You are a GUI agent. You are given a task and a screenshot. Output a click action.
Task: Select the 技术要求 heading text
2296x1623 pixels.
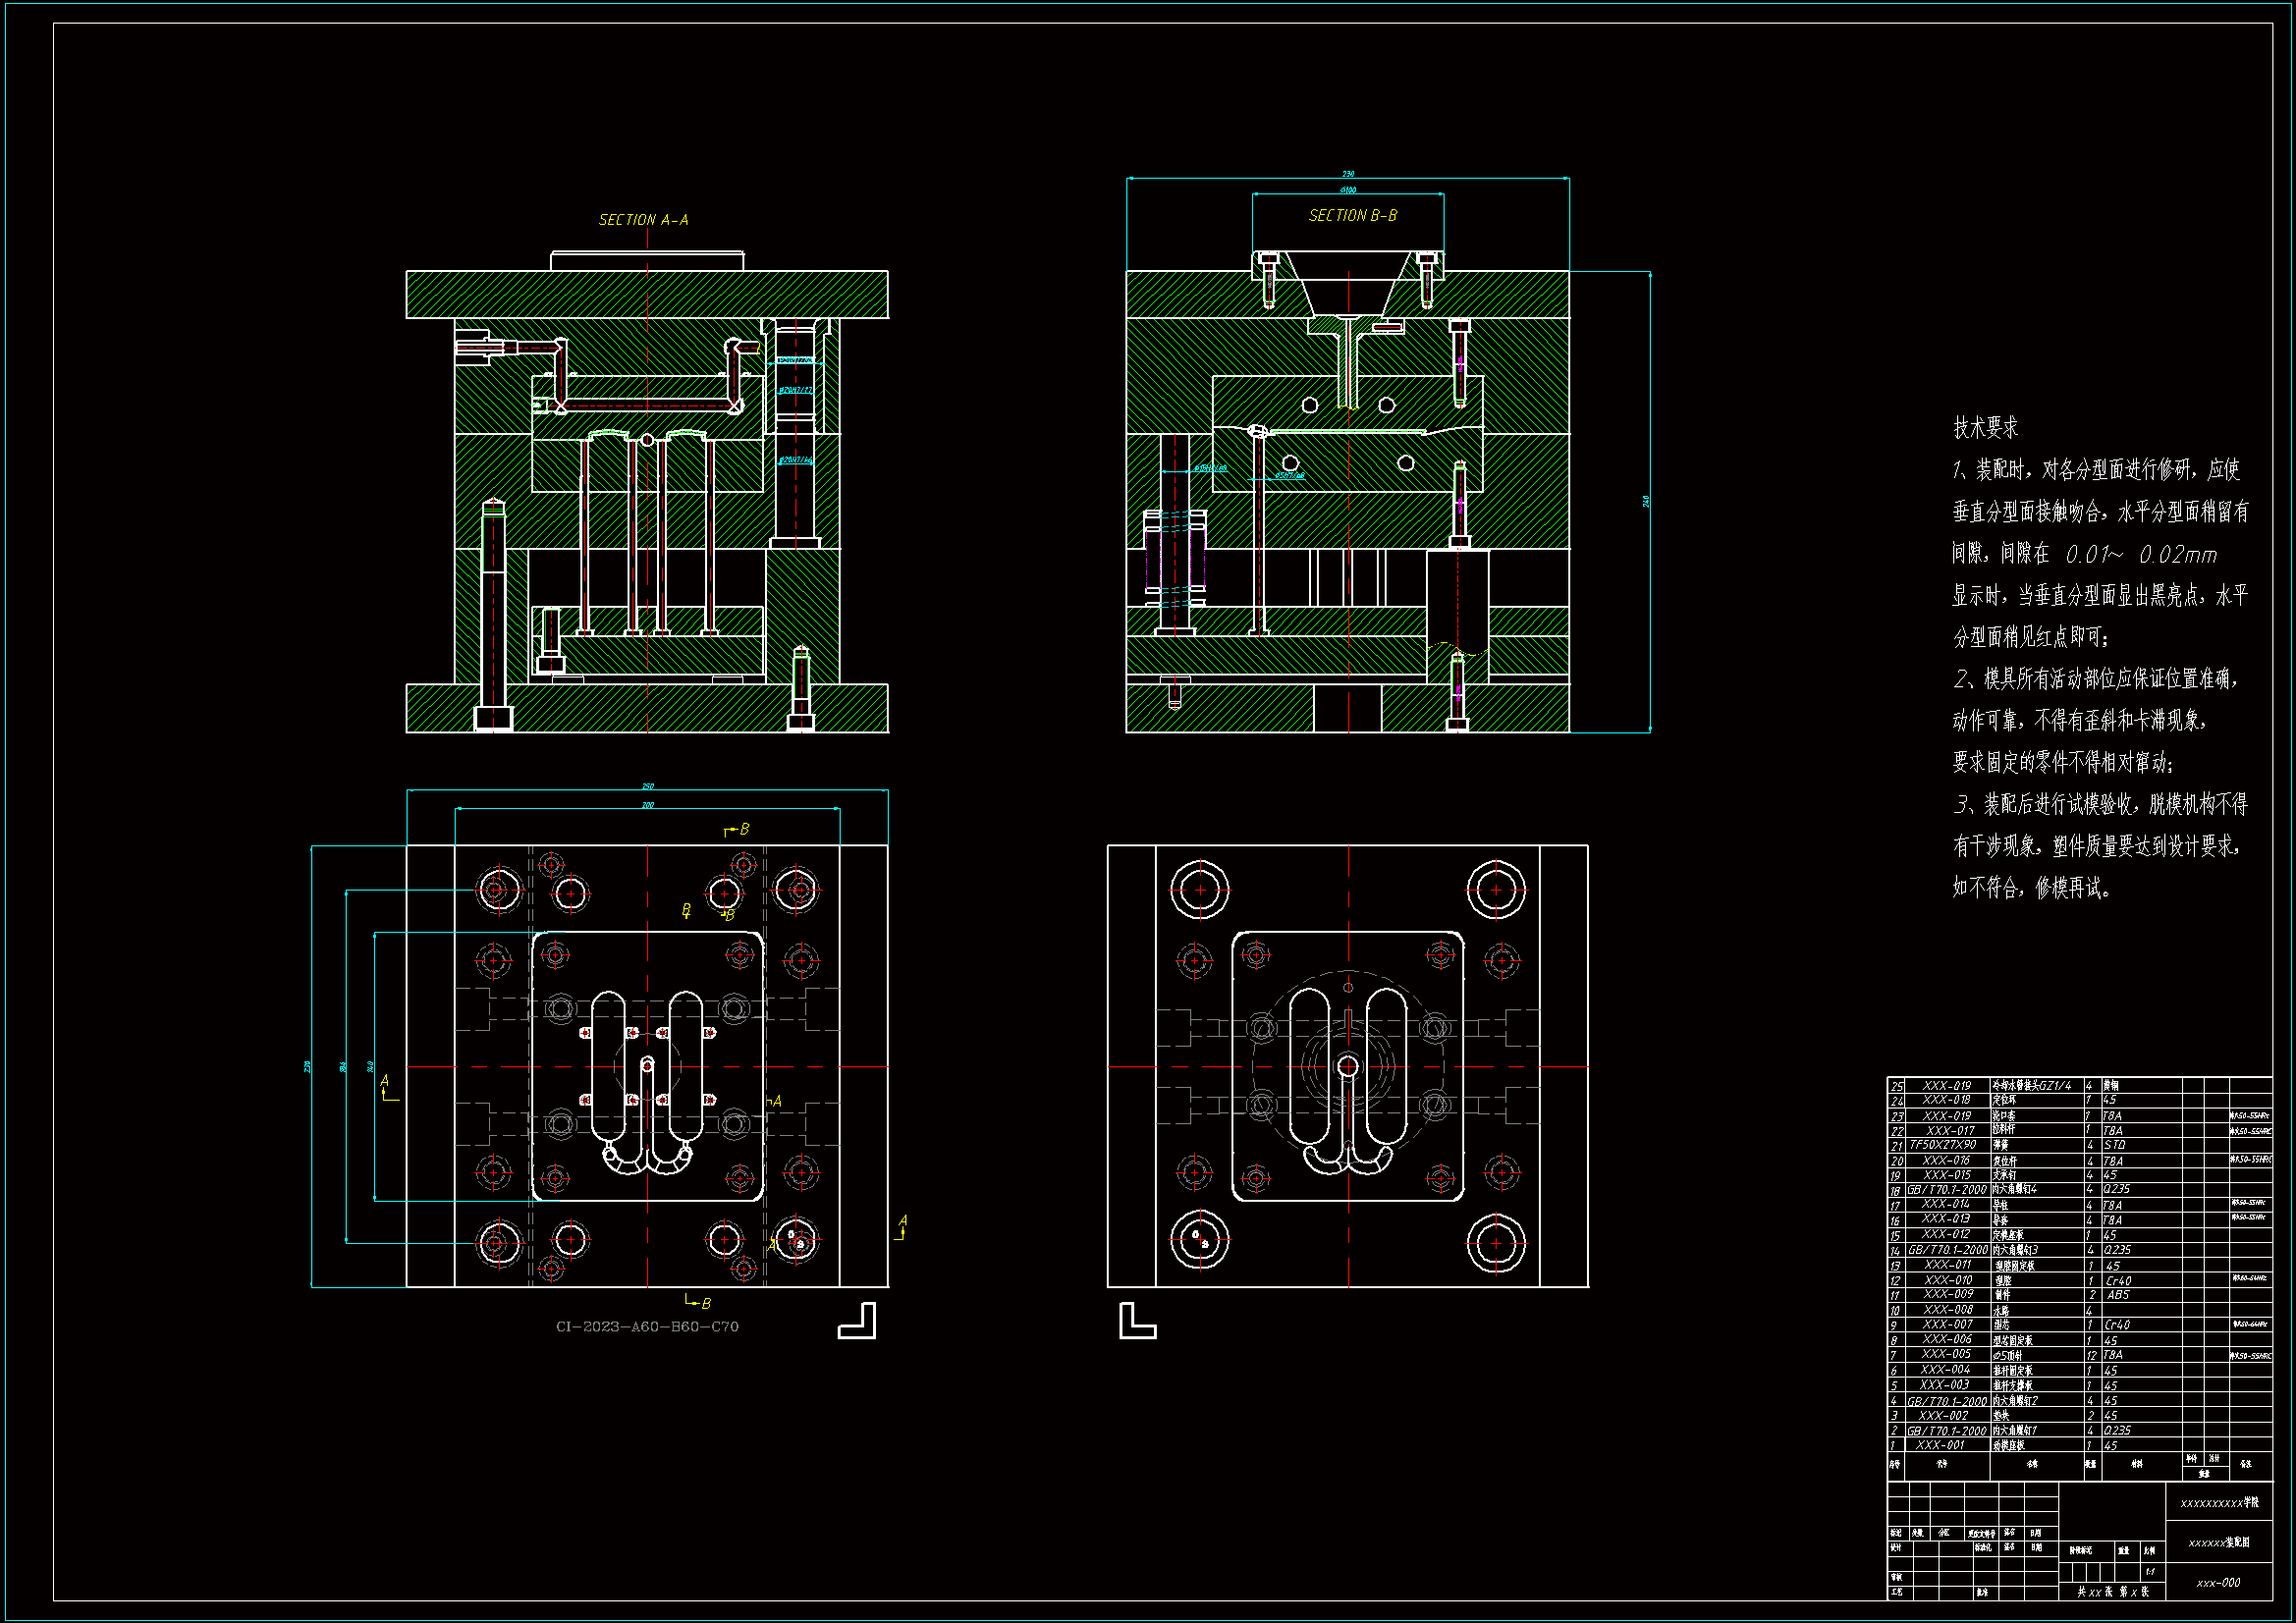pyautogui.click(x=1985, y=428)
